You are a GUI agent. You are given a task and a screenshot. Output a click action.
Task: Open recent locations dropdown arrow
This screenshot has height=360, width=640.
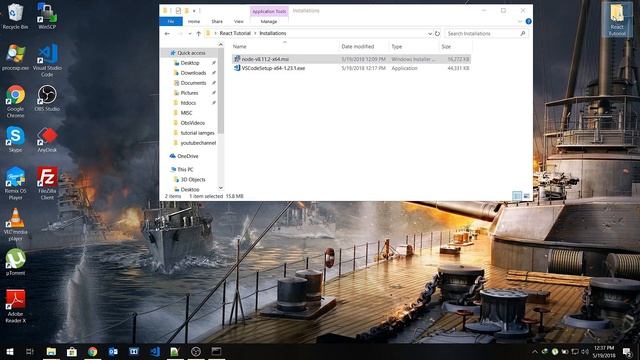point(190,33)
